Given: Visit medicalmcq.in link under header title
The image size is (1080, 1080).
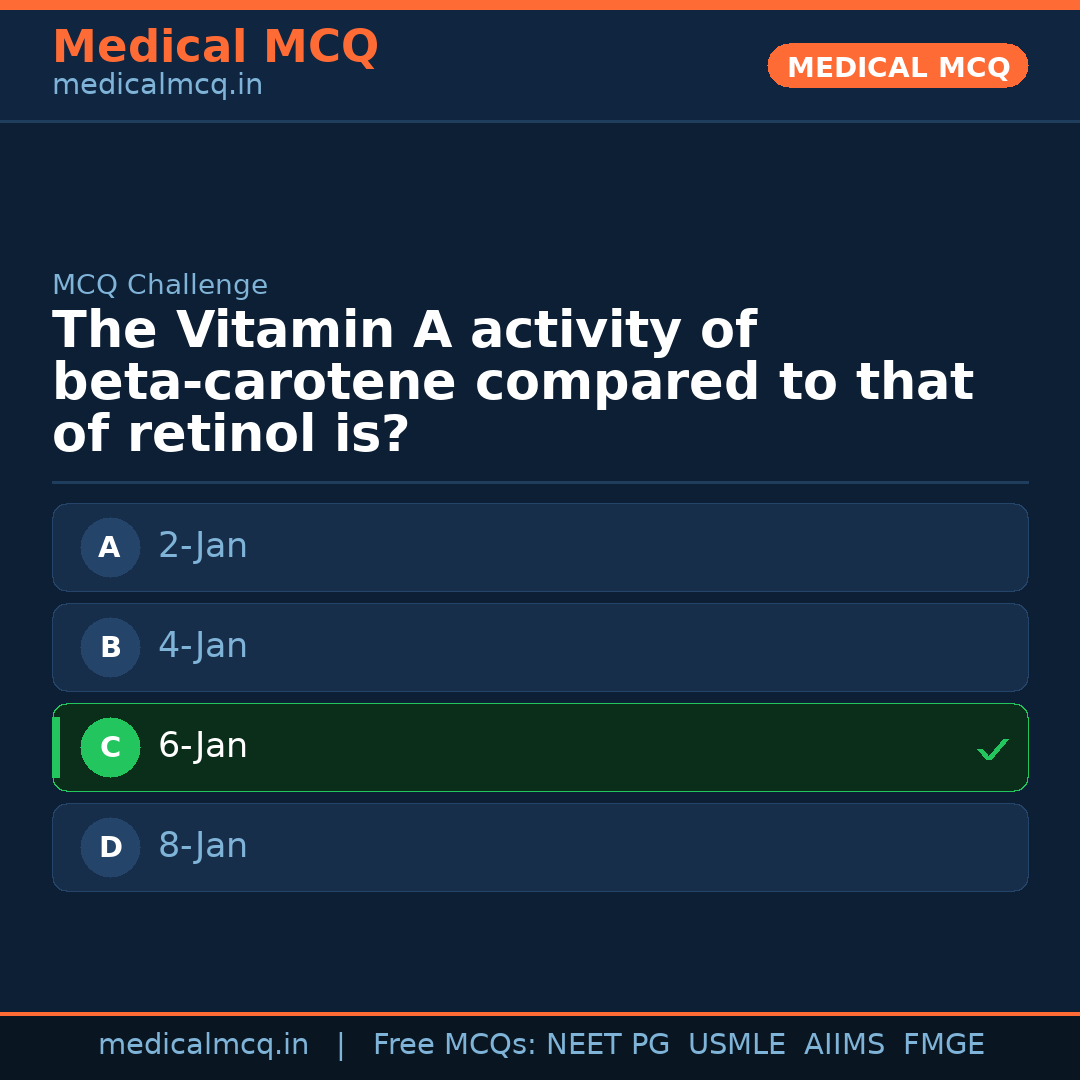Looking at the screenshot, I should pos(157,86).
